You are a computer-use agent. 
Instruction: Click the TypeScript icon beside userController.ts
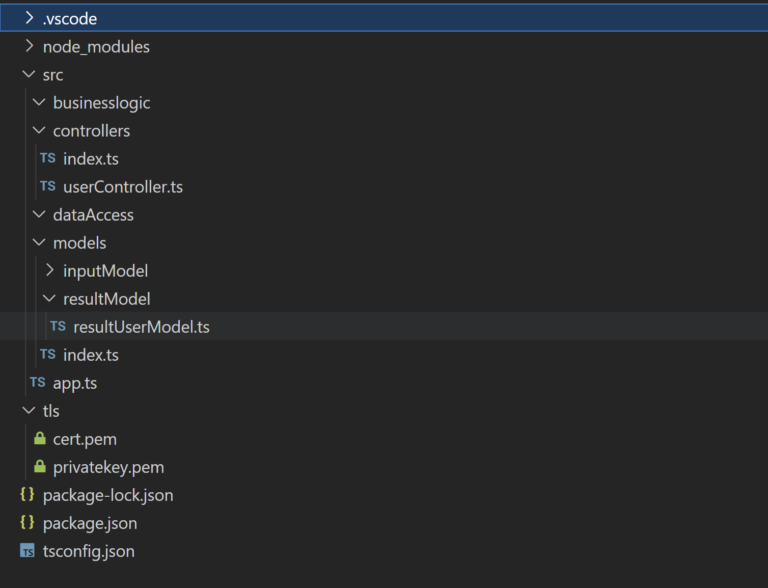click(x=48, y=186)
